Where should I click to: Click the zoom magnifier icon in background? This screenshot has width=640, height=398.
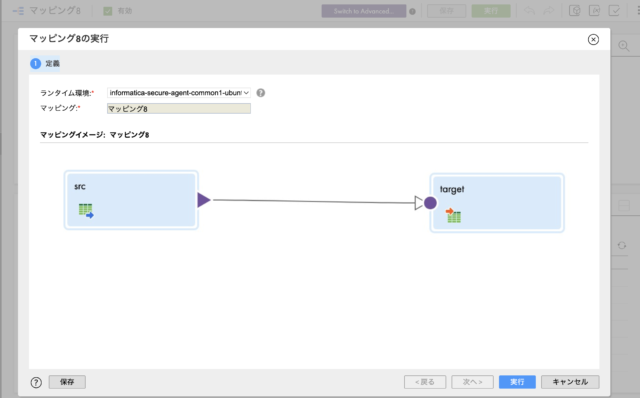(x=624, y=46)
